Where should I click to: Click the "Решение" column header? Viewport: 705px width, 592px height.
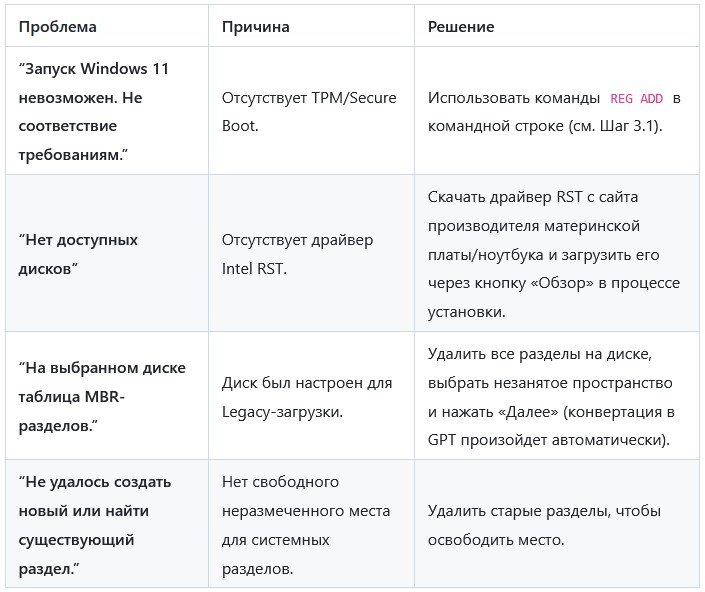pyautogui.click(x=461, y=27)
